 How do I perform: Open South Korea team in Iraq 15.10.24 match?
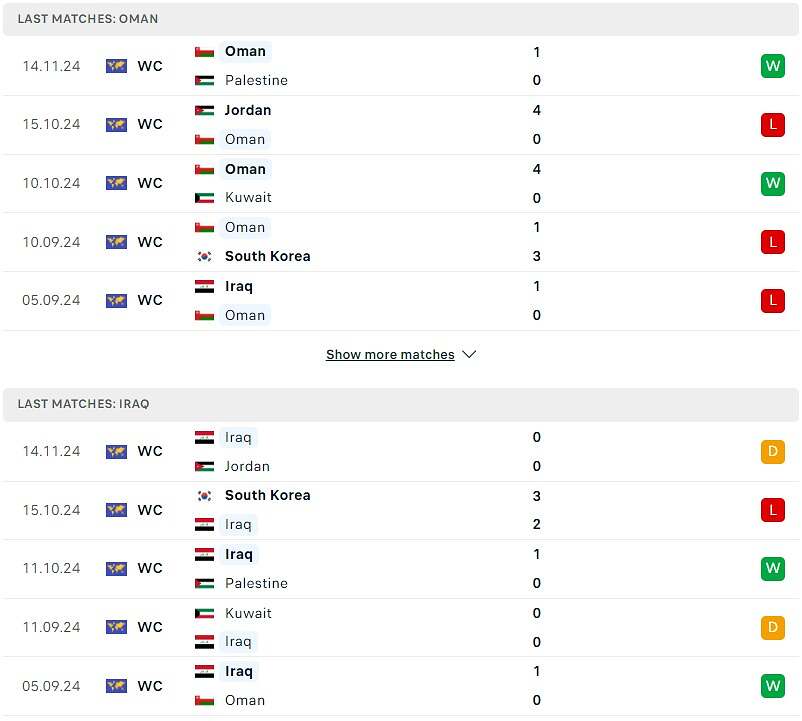pyautogui.click(x=268, y=495)
